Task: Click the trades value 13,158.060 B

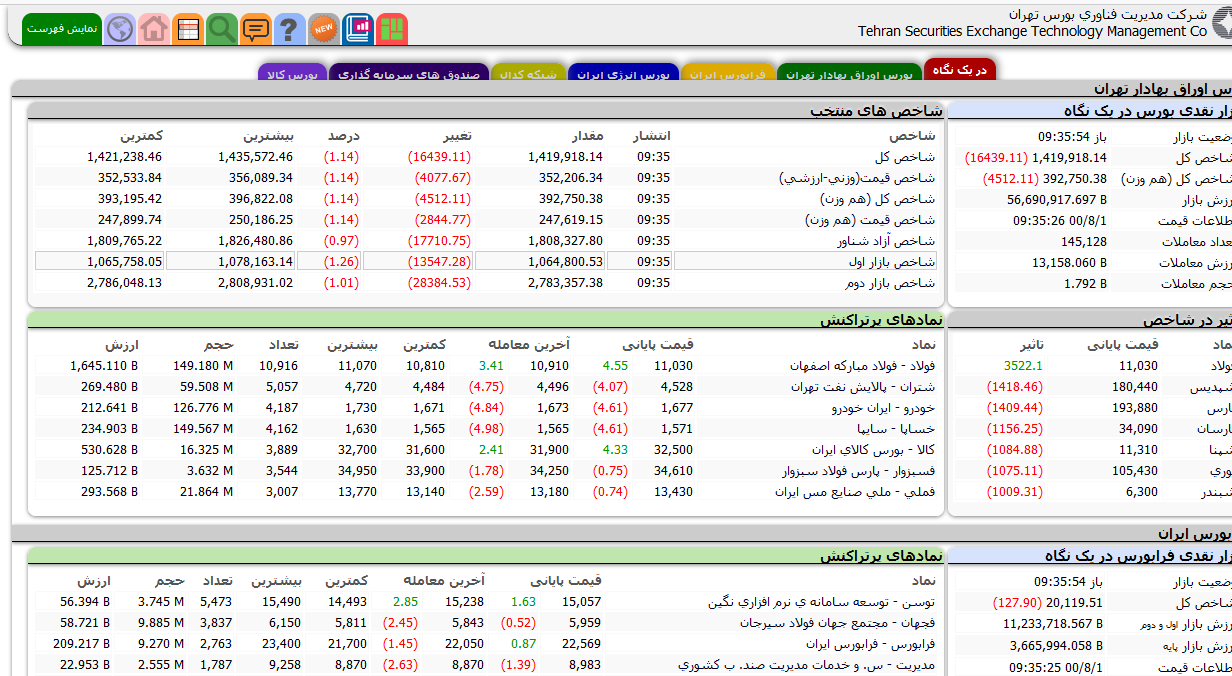Action: [x=1070, y=262]
